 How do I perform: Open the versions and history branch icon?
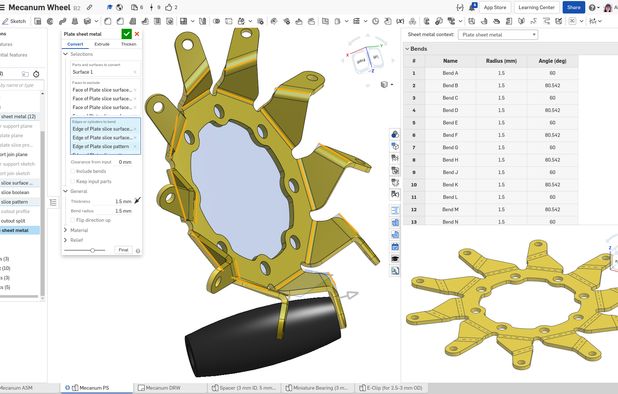pos(152,7)
